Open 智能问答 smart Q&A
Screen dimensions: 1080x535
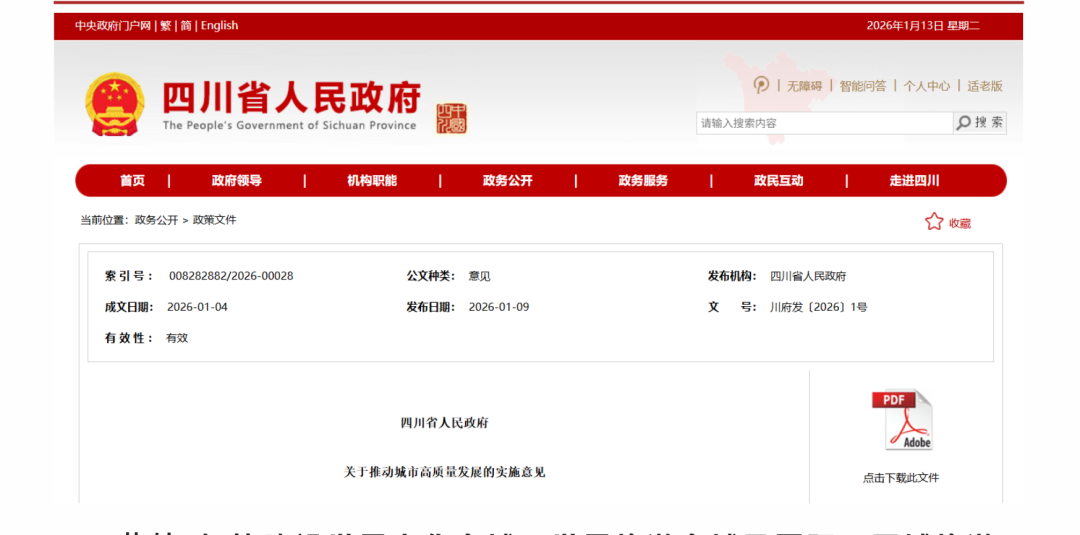pos(863,86)
